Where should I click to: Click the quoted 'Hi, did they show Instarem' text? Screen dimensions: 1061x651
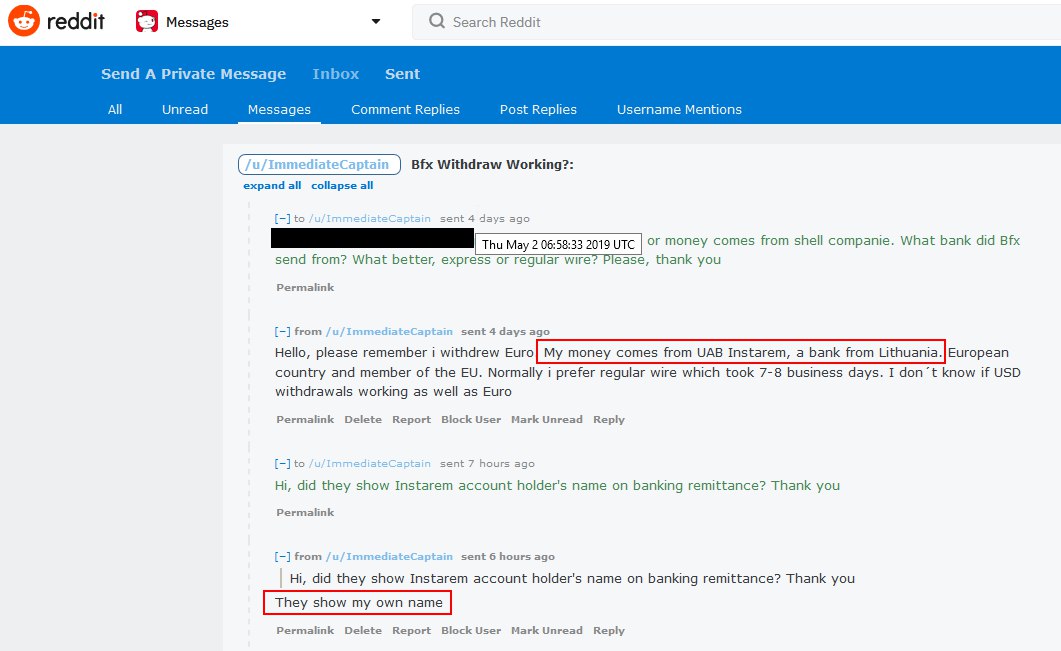click(572, 579)
